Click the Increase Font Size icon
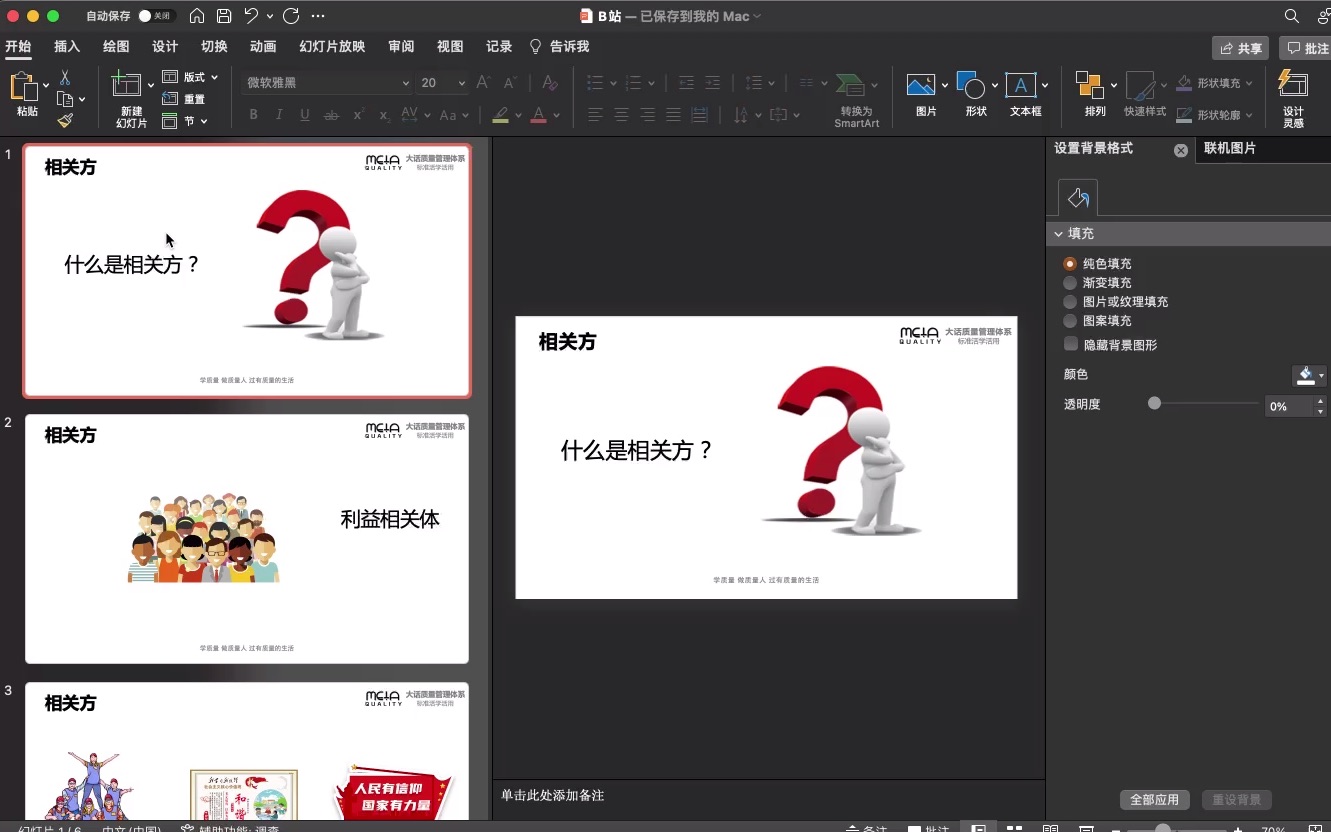This screenshot has width=1331, height=832. (484, 83)
